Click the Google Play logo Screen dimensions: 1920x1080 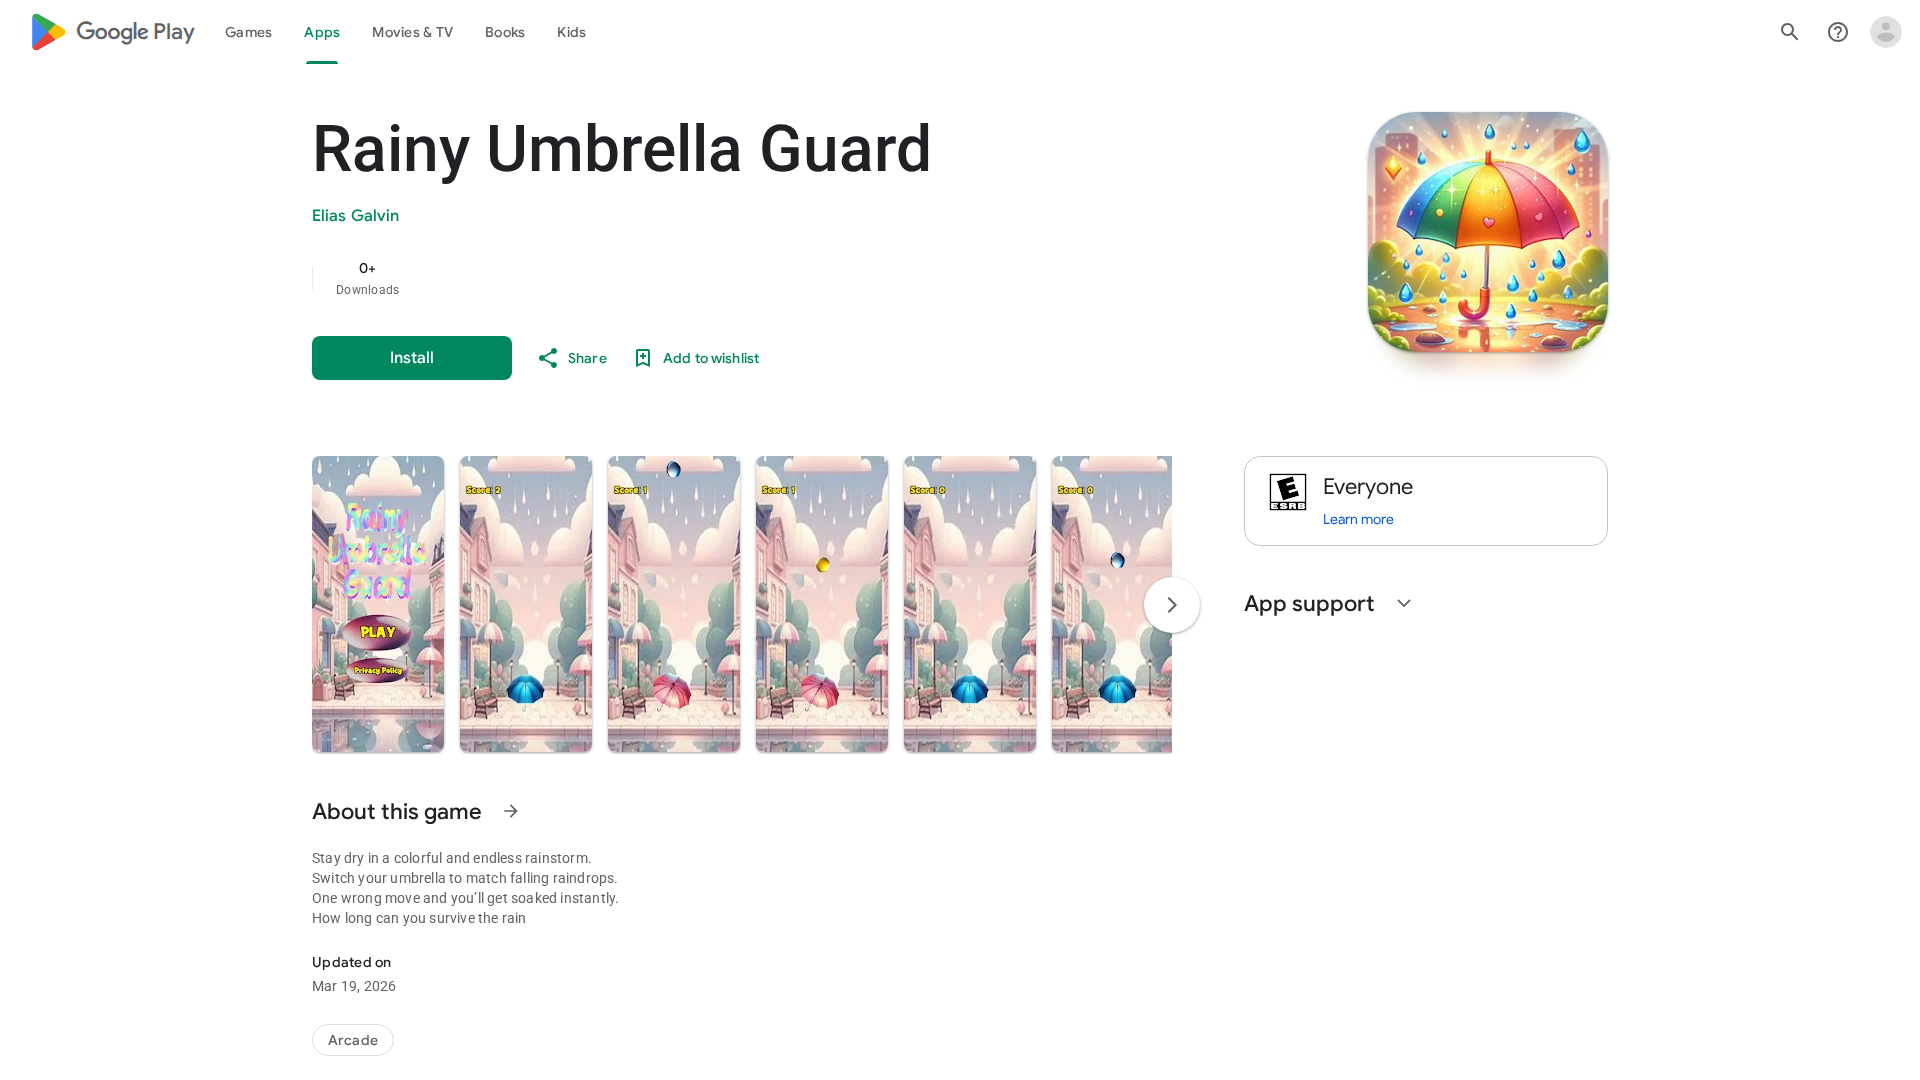[113, 32]
